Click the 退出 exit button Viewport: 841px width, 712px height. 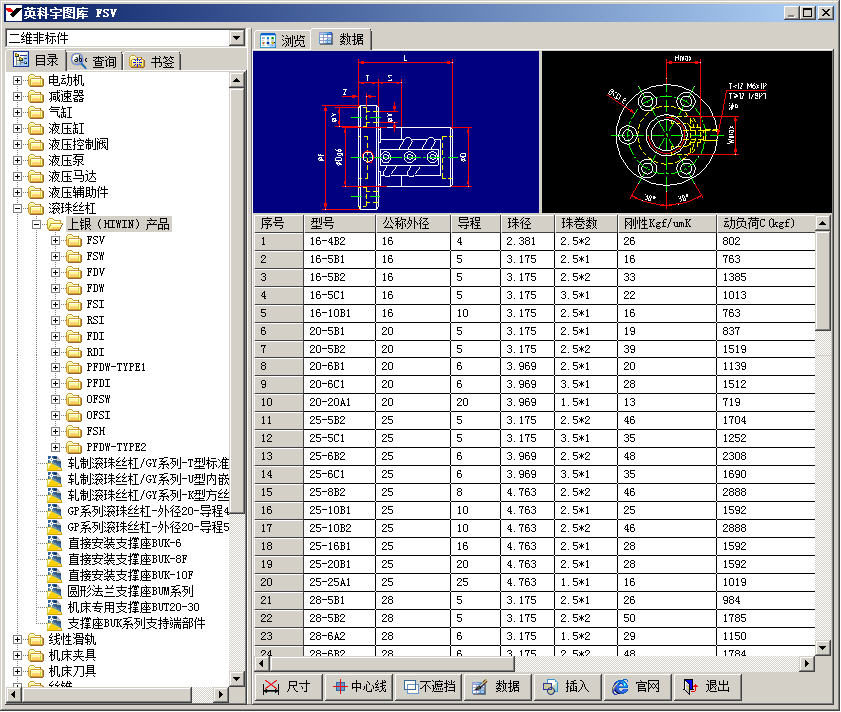(707, 687)
